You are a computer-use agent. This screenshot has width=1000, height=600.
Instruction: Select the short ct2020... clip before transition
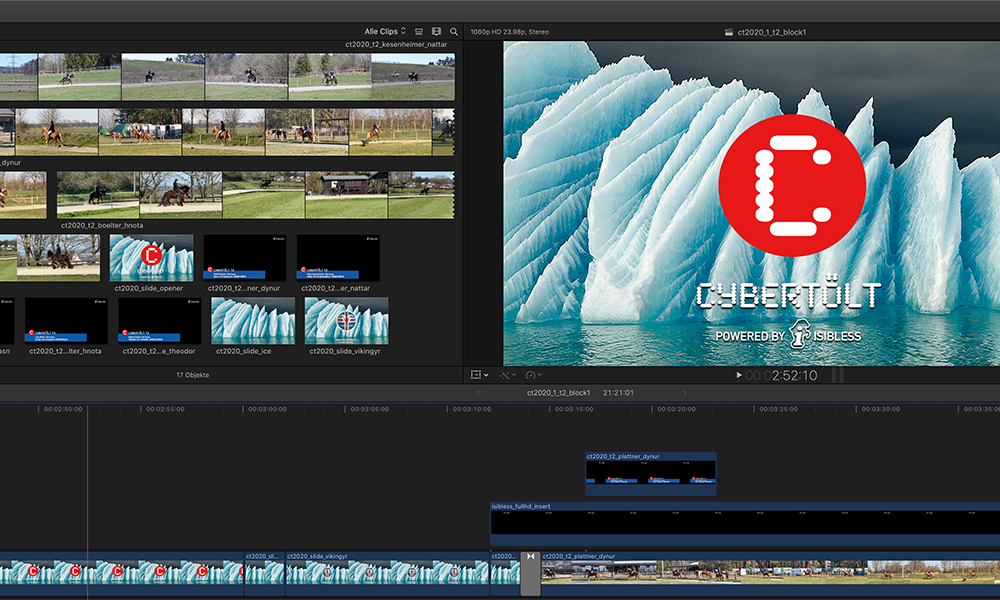click(505, 574)
